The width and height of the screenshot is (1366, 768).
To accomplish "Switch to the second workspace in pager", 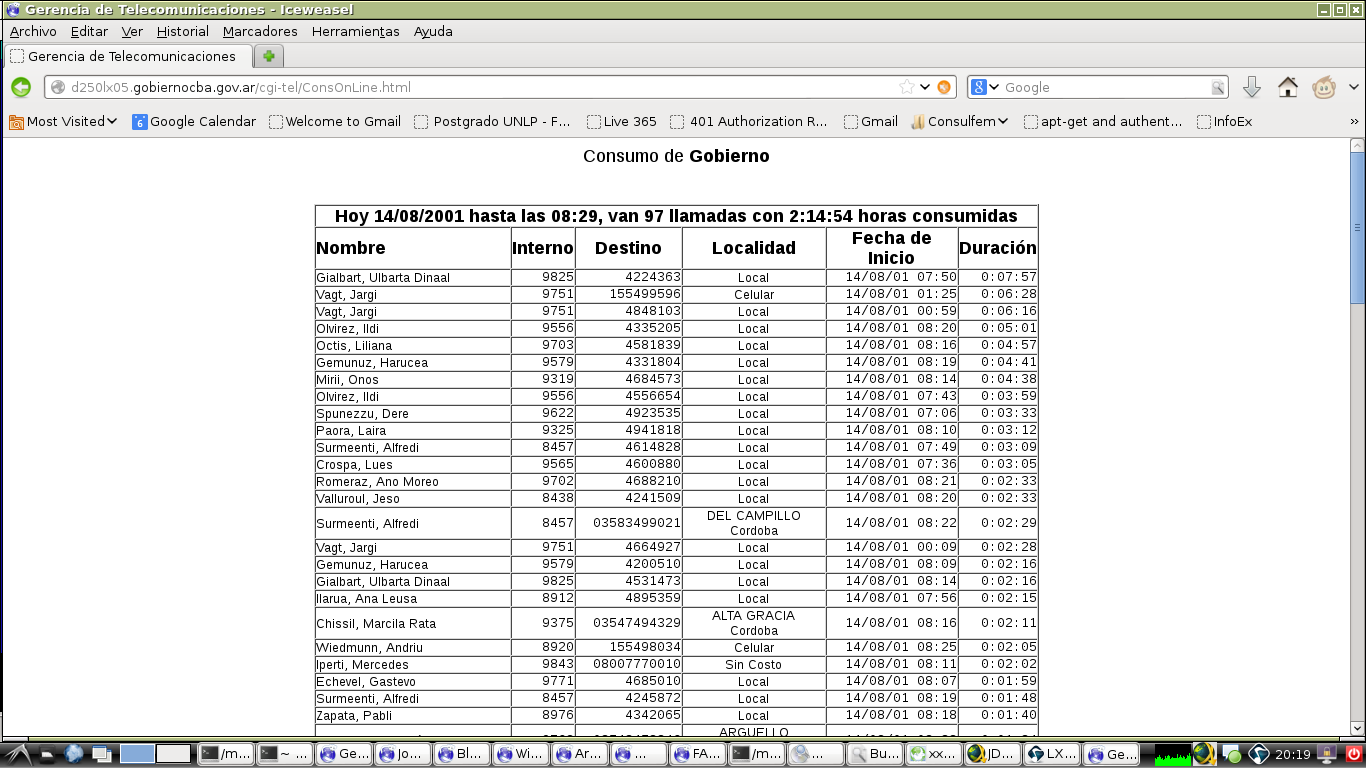I will 173,754.
